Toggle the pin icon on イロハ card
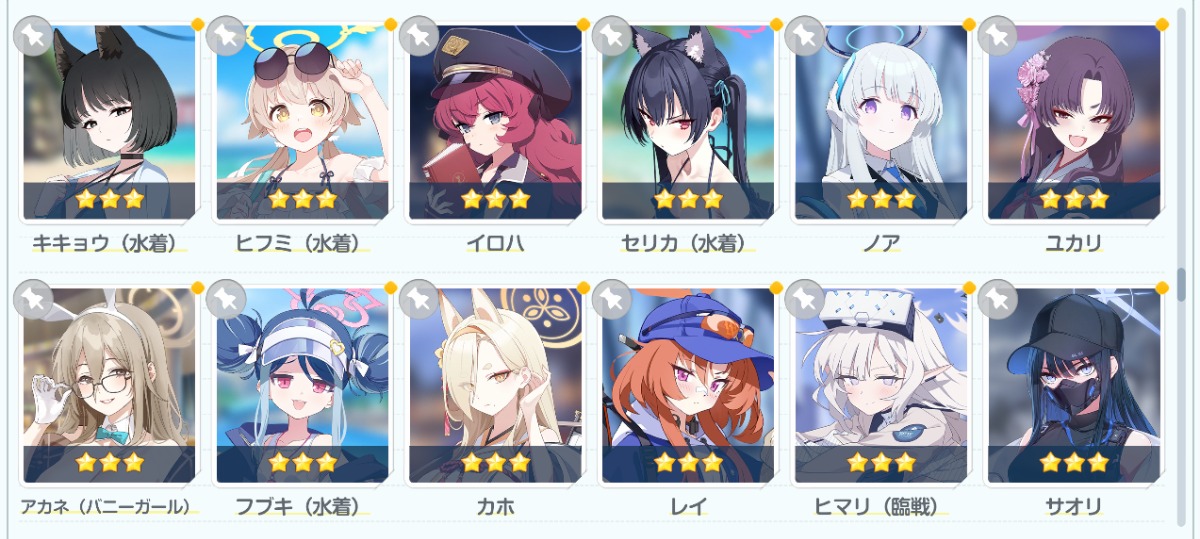 (419, 35)
